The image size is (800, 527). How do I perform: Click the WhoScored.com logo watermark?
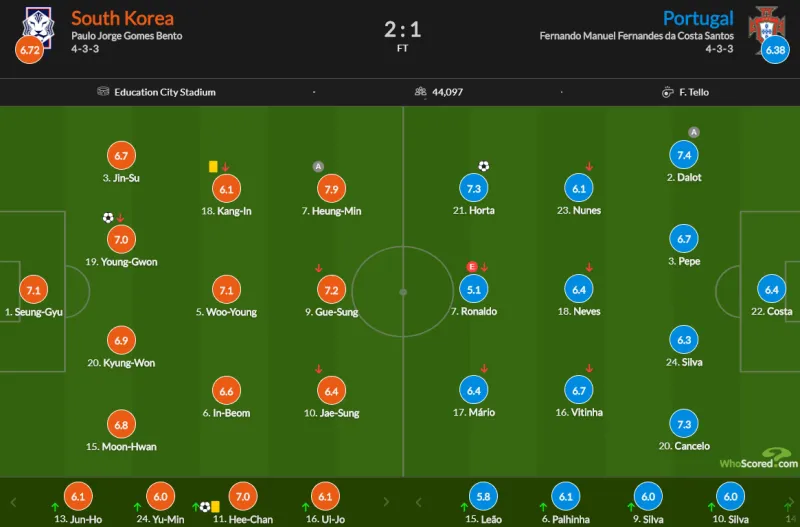tap(758, 460)
